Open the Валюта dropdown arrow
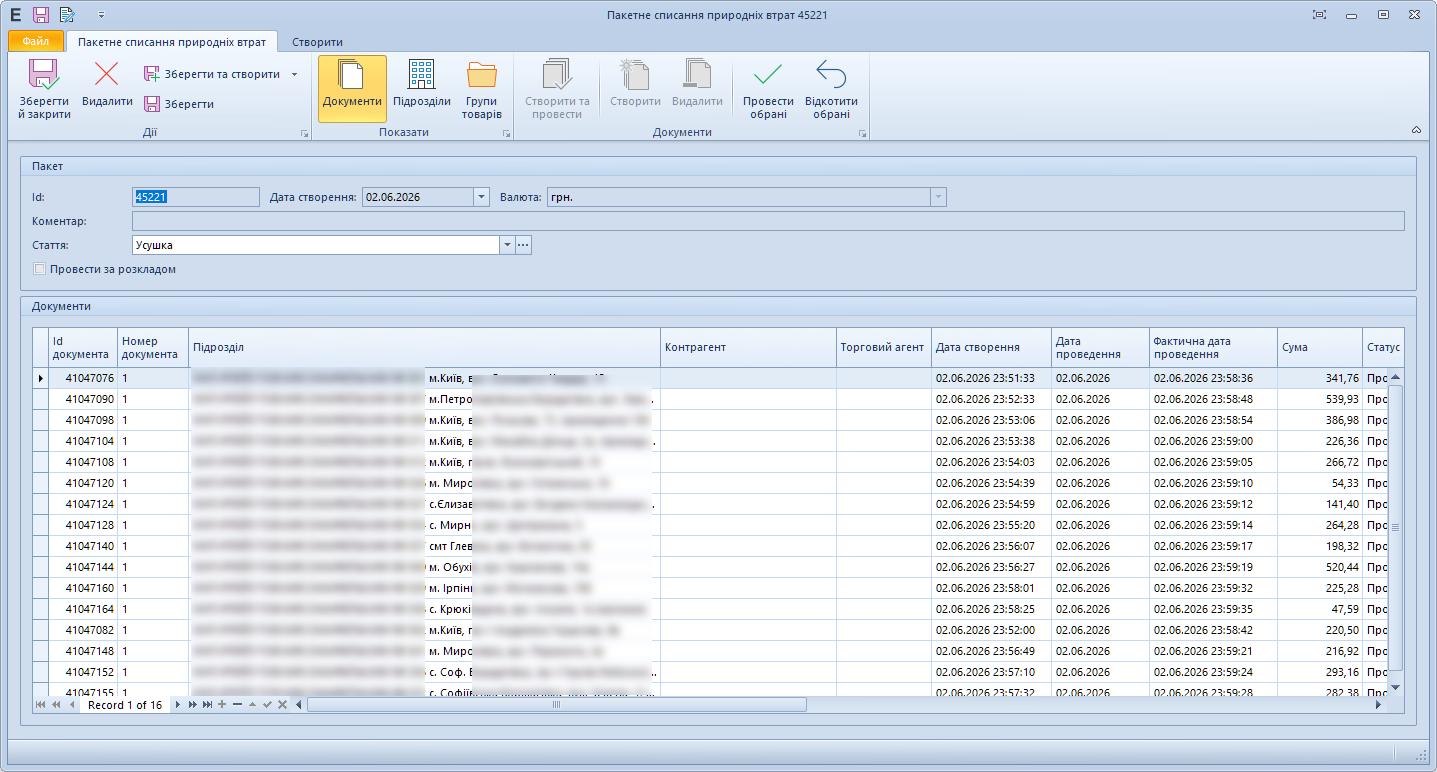 938,197
